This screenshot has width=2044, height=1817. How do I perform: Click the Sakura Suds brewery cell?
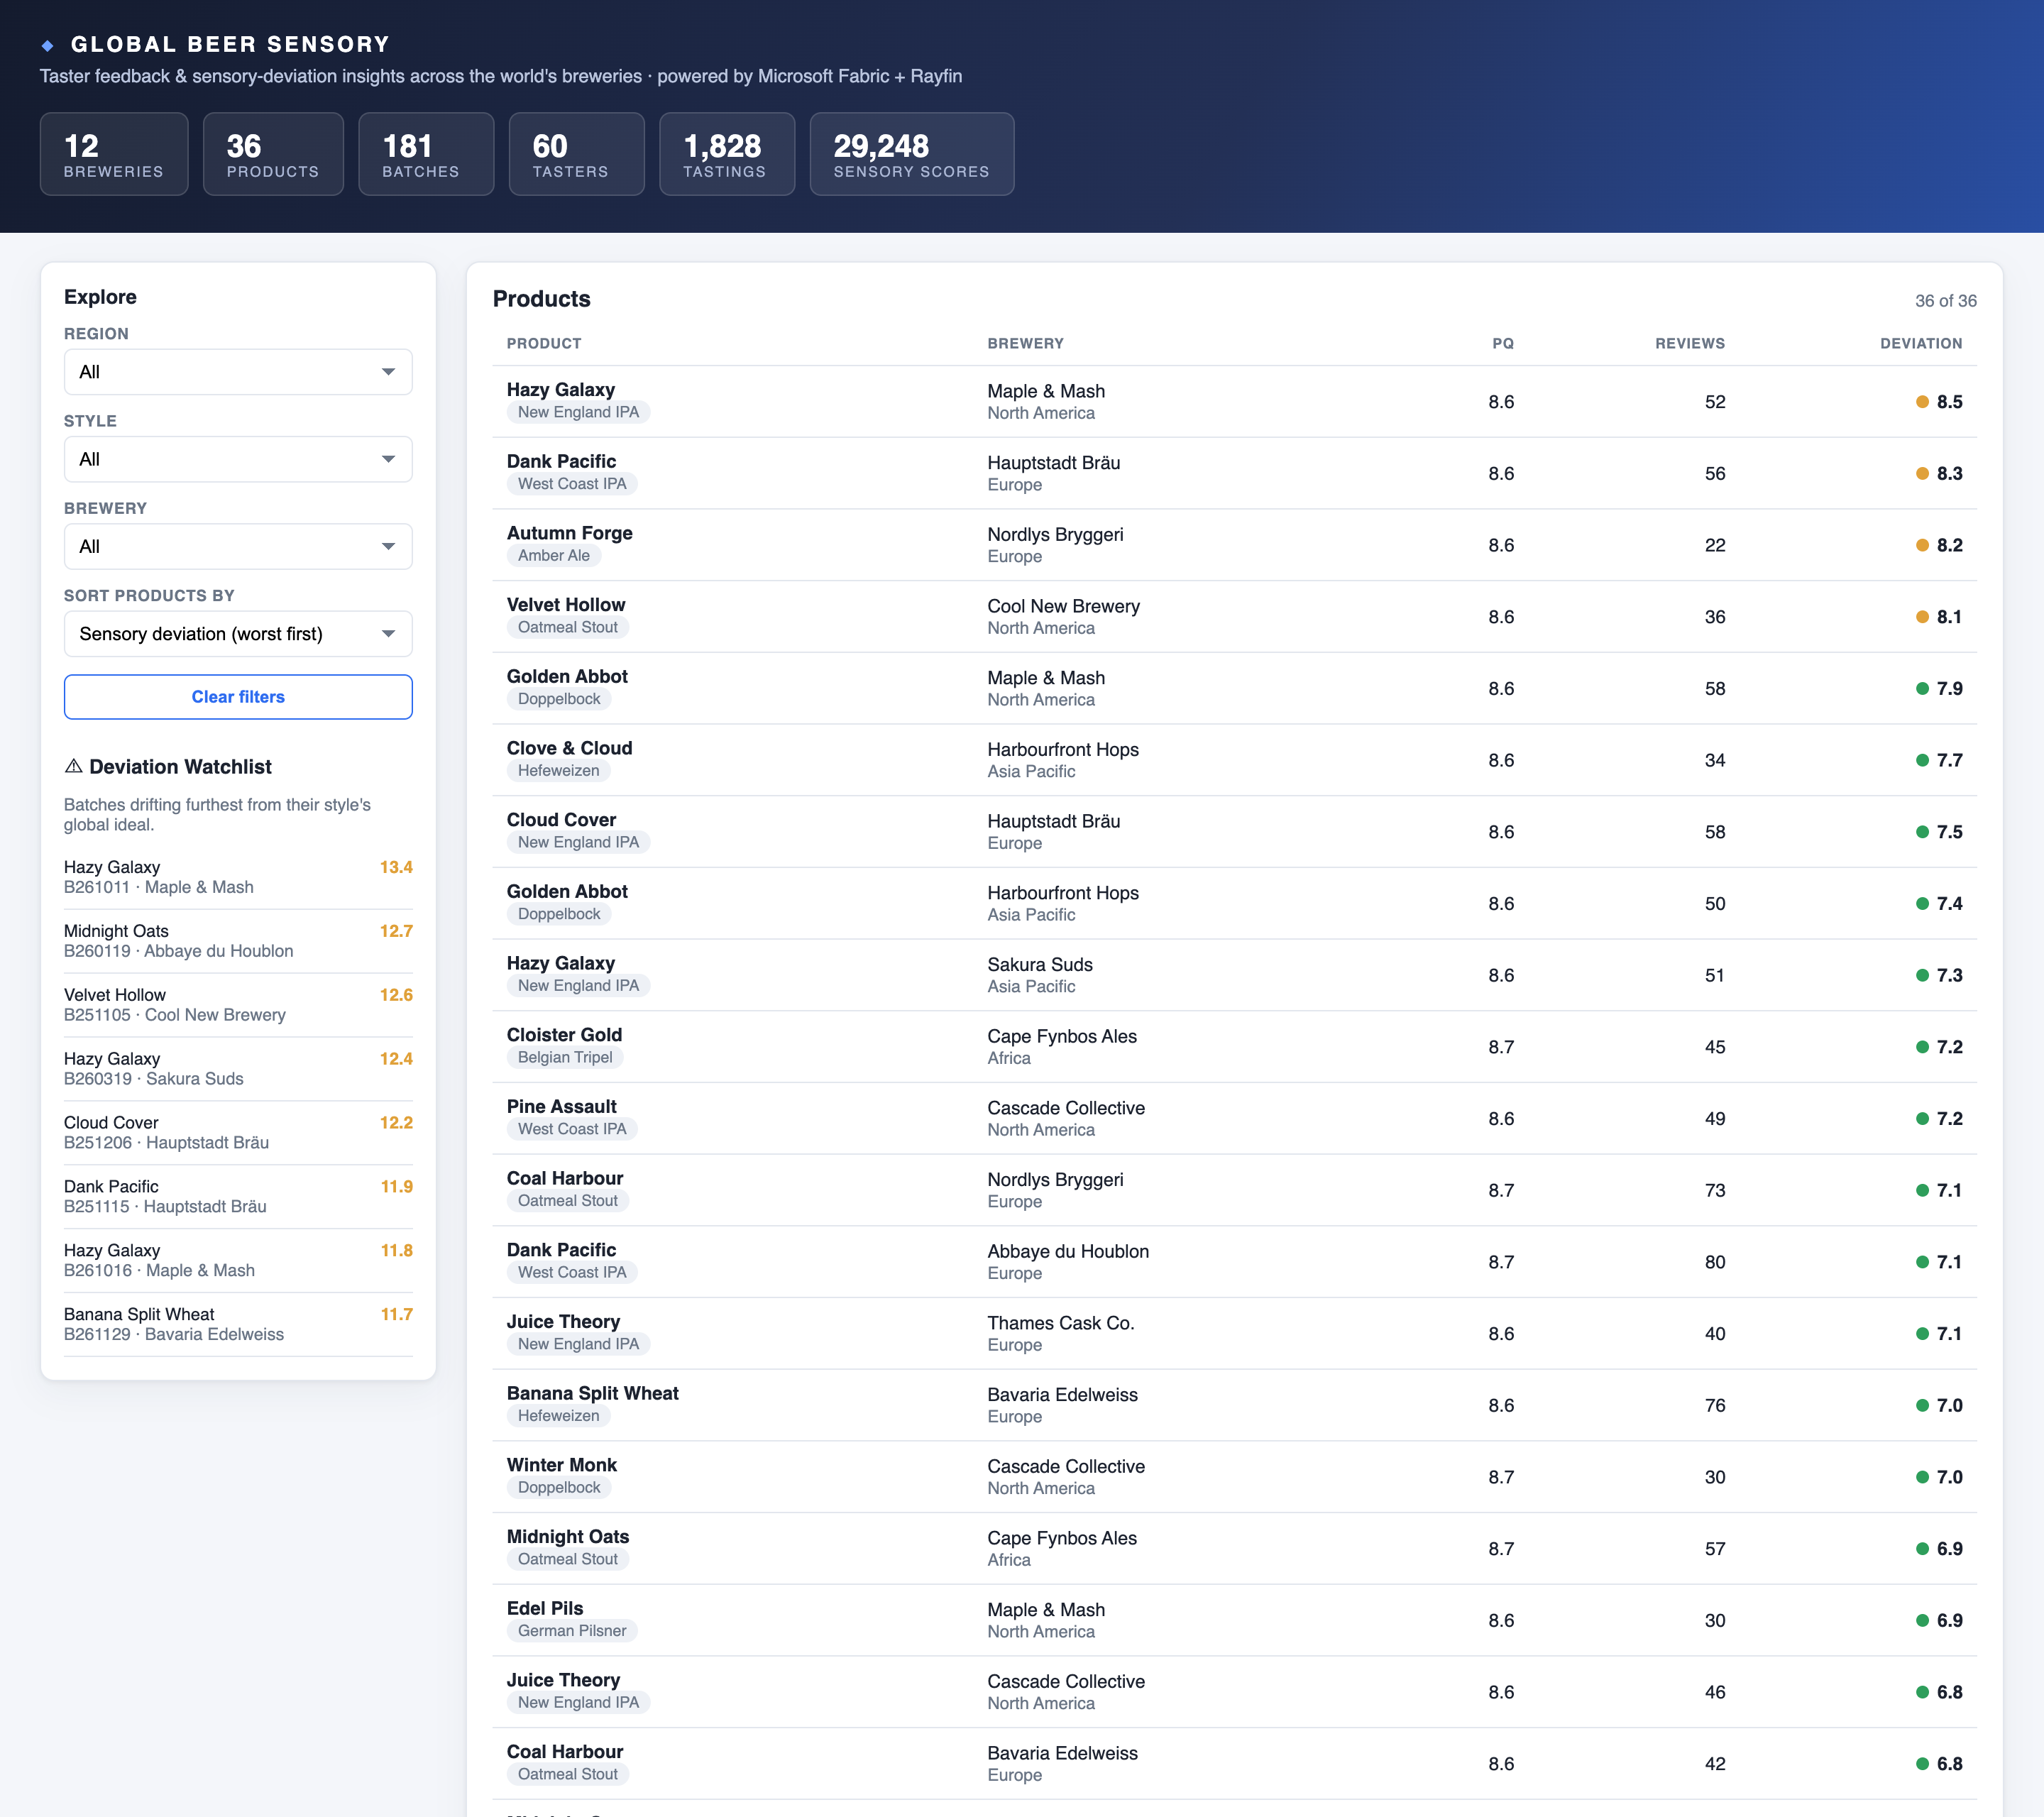point(1040,975)
